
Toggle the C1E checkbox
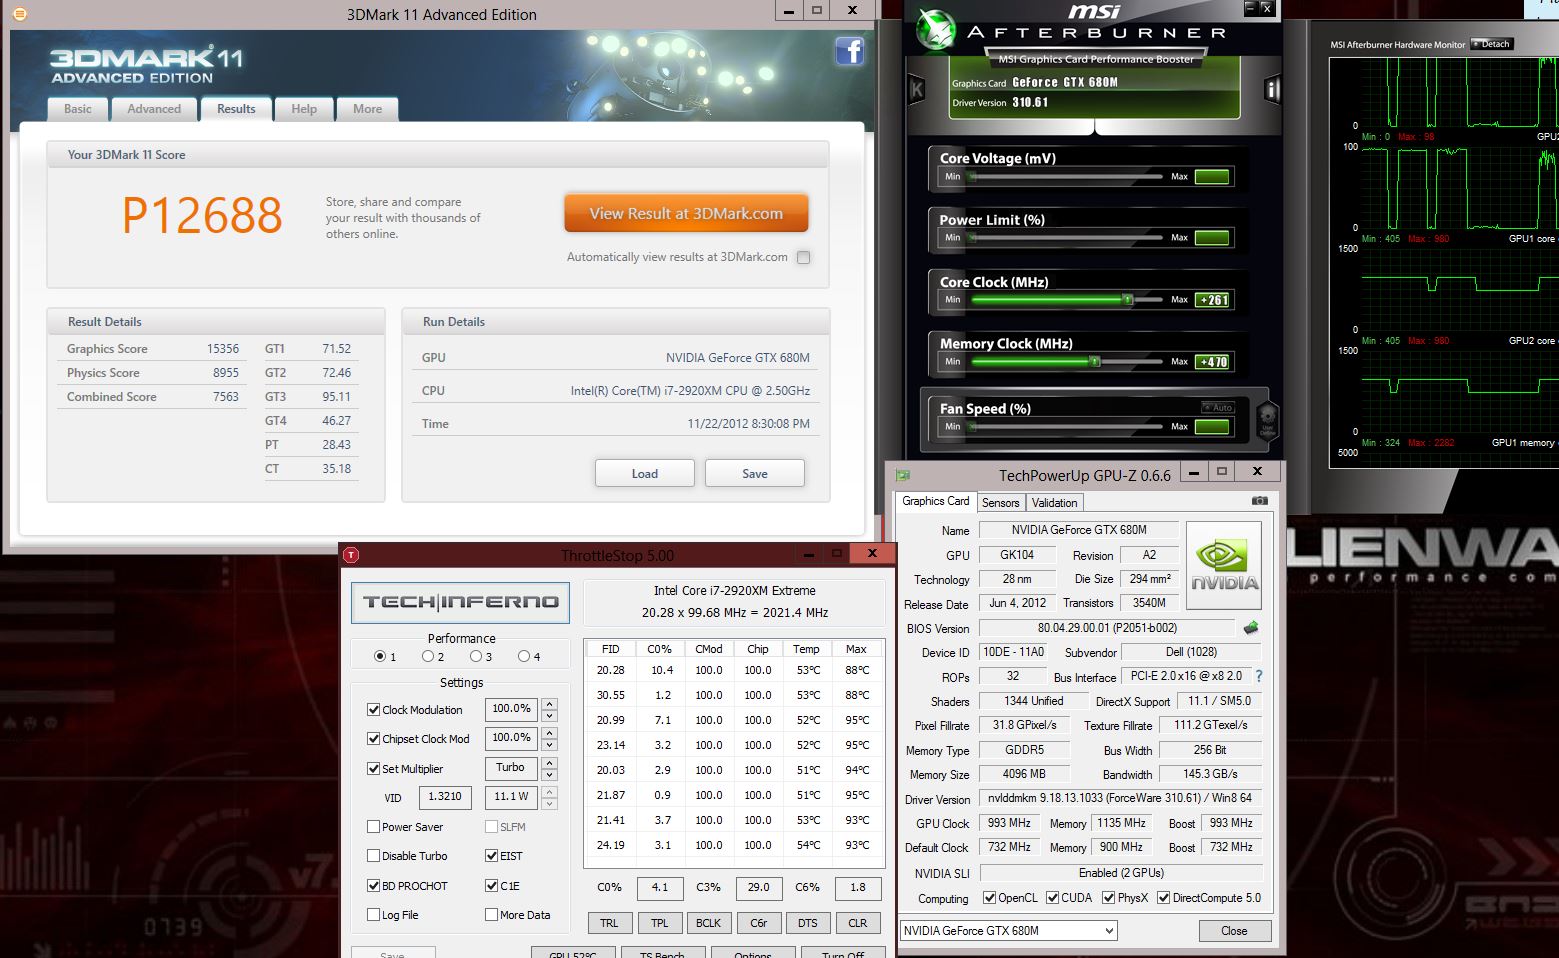point(492,886)
